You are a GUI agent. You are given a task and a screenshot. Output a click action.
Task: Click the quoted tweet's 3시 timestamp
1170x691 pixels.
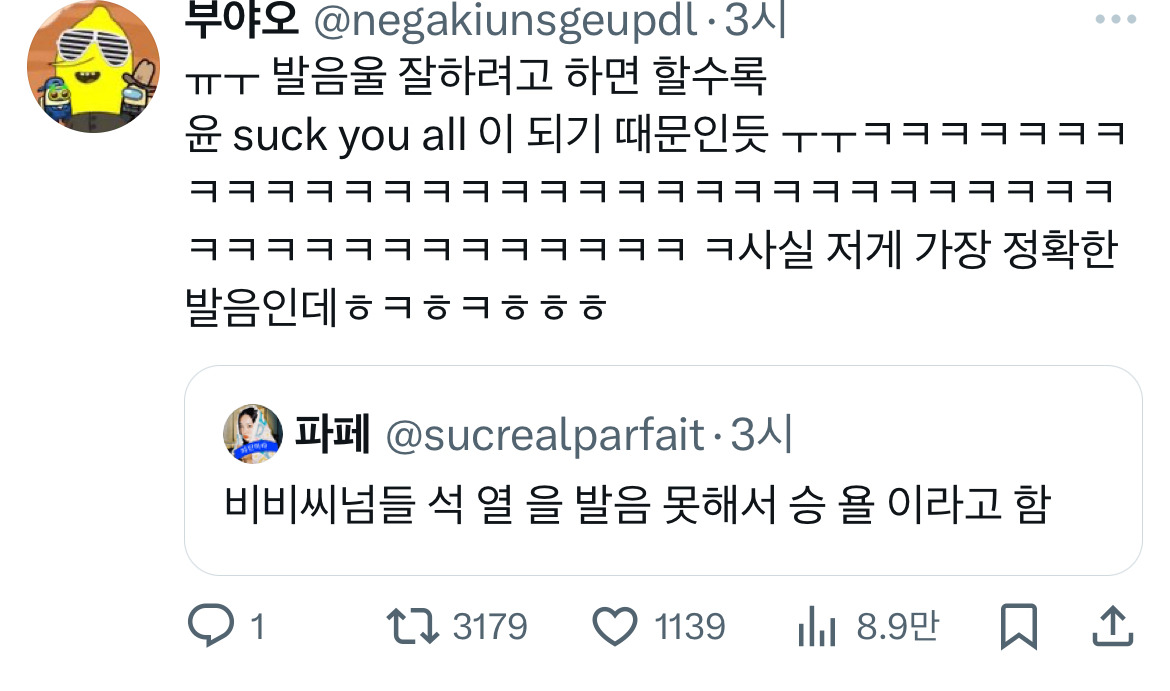click(x=761, y=434)
